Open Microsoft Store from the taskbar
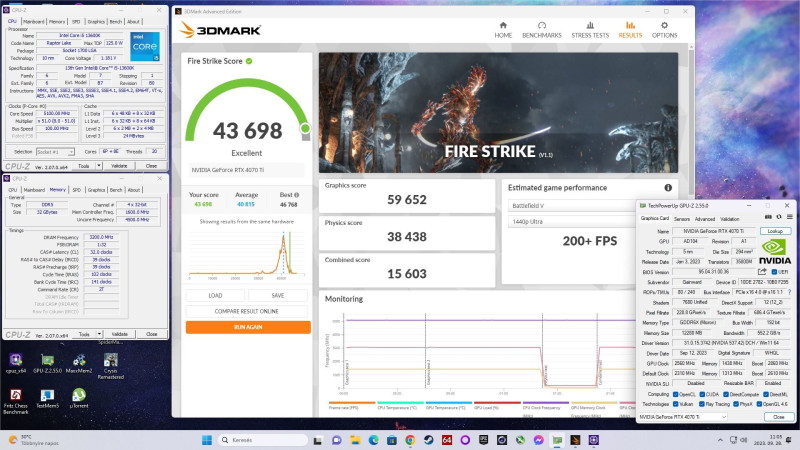 pyautogui.click(x=392, y=440)
